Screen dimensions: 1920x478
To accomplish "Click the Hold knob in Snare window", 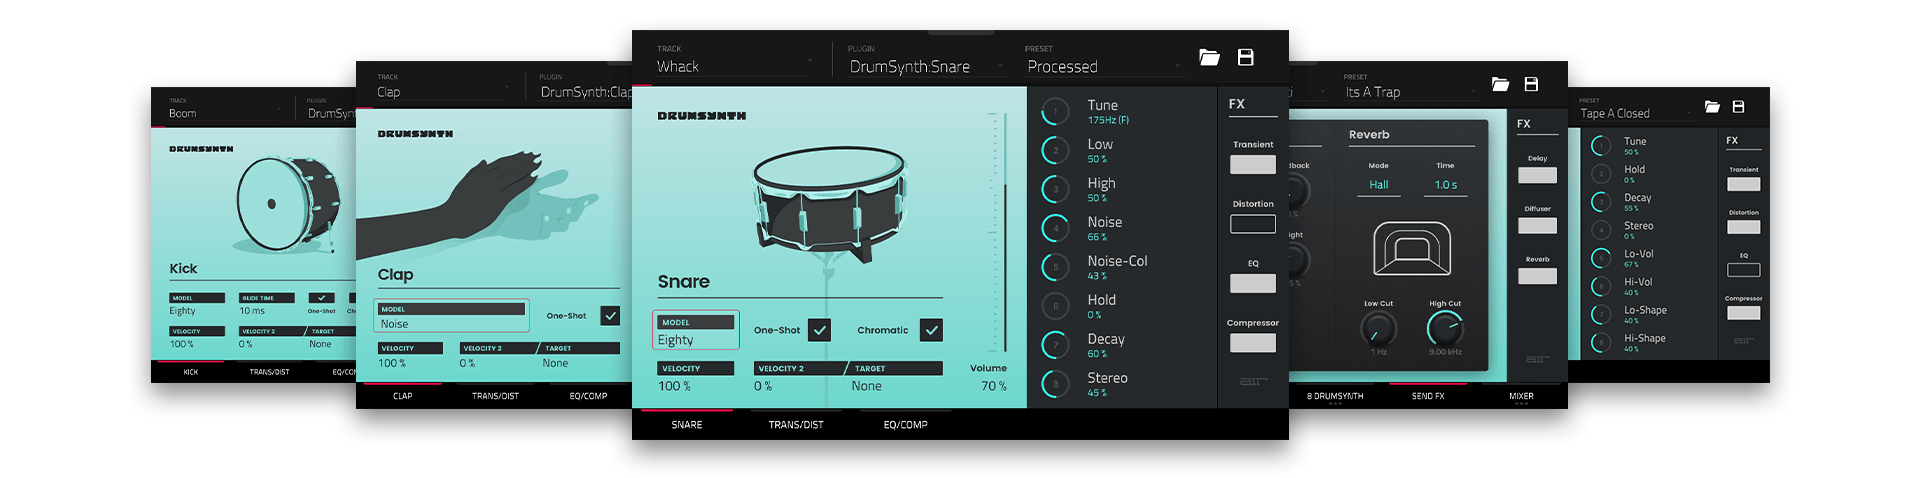I will [1055, 306].
